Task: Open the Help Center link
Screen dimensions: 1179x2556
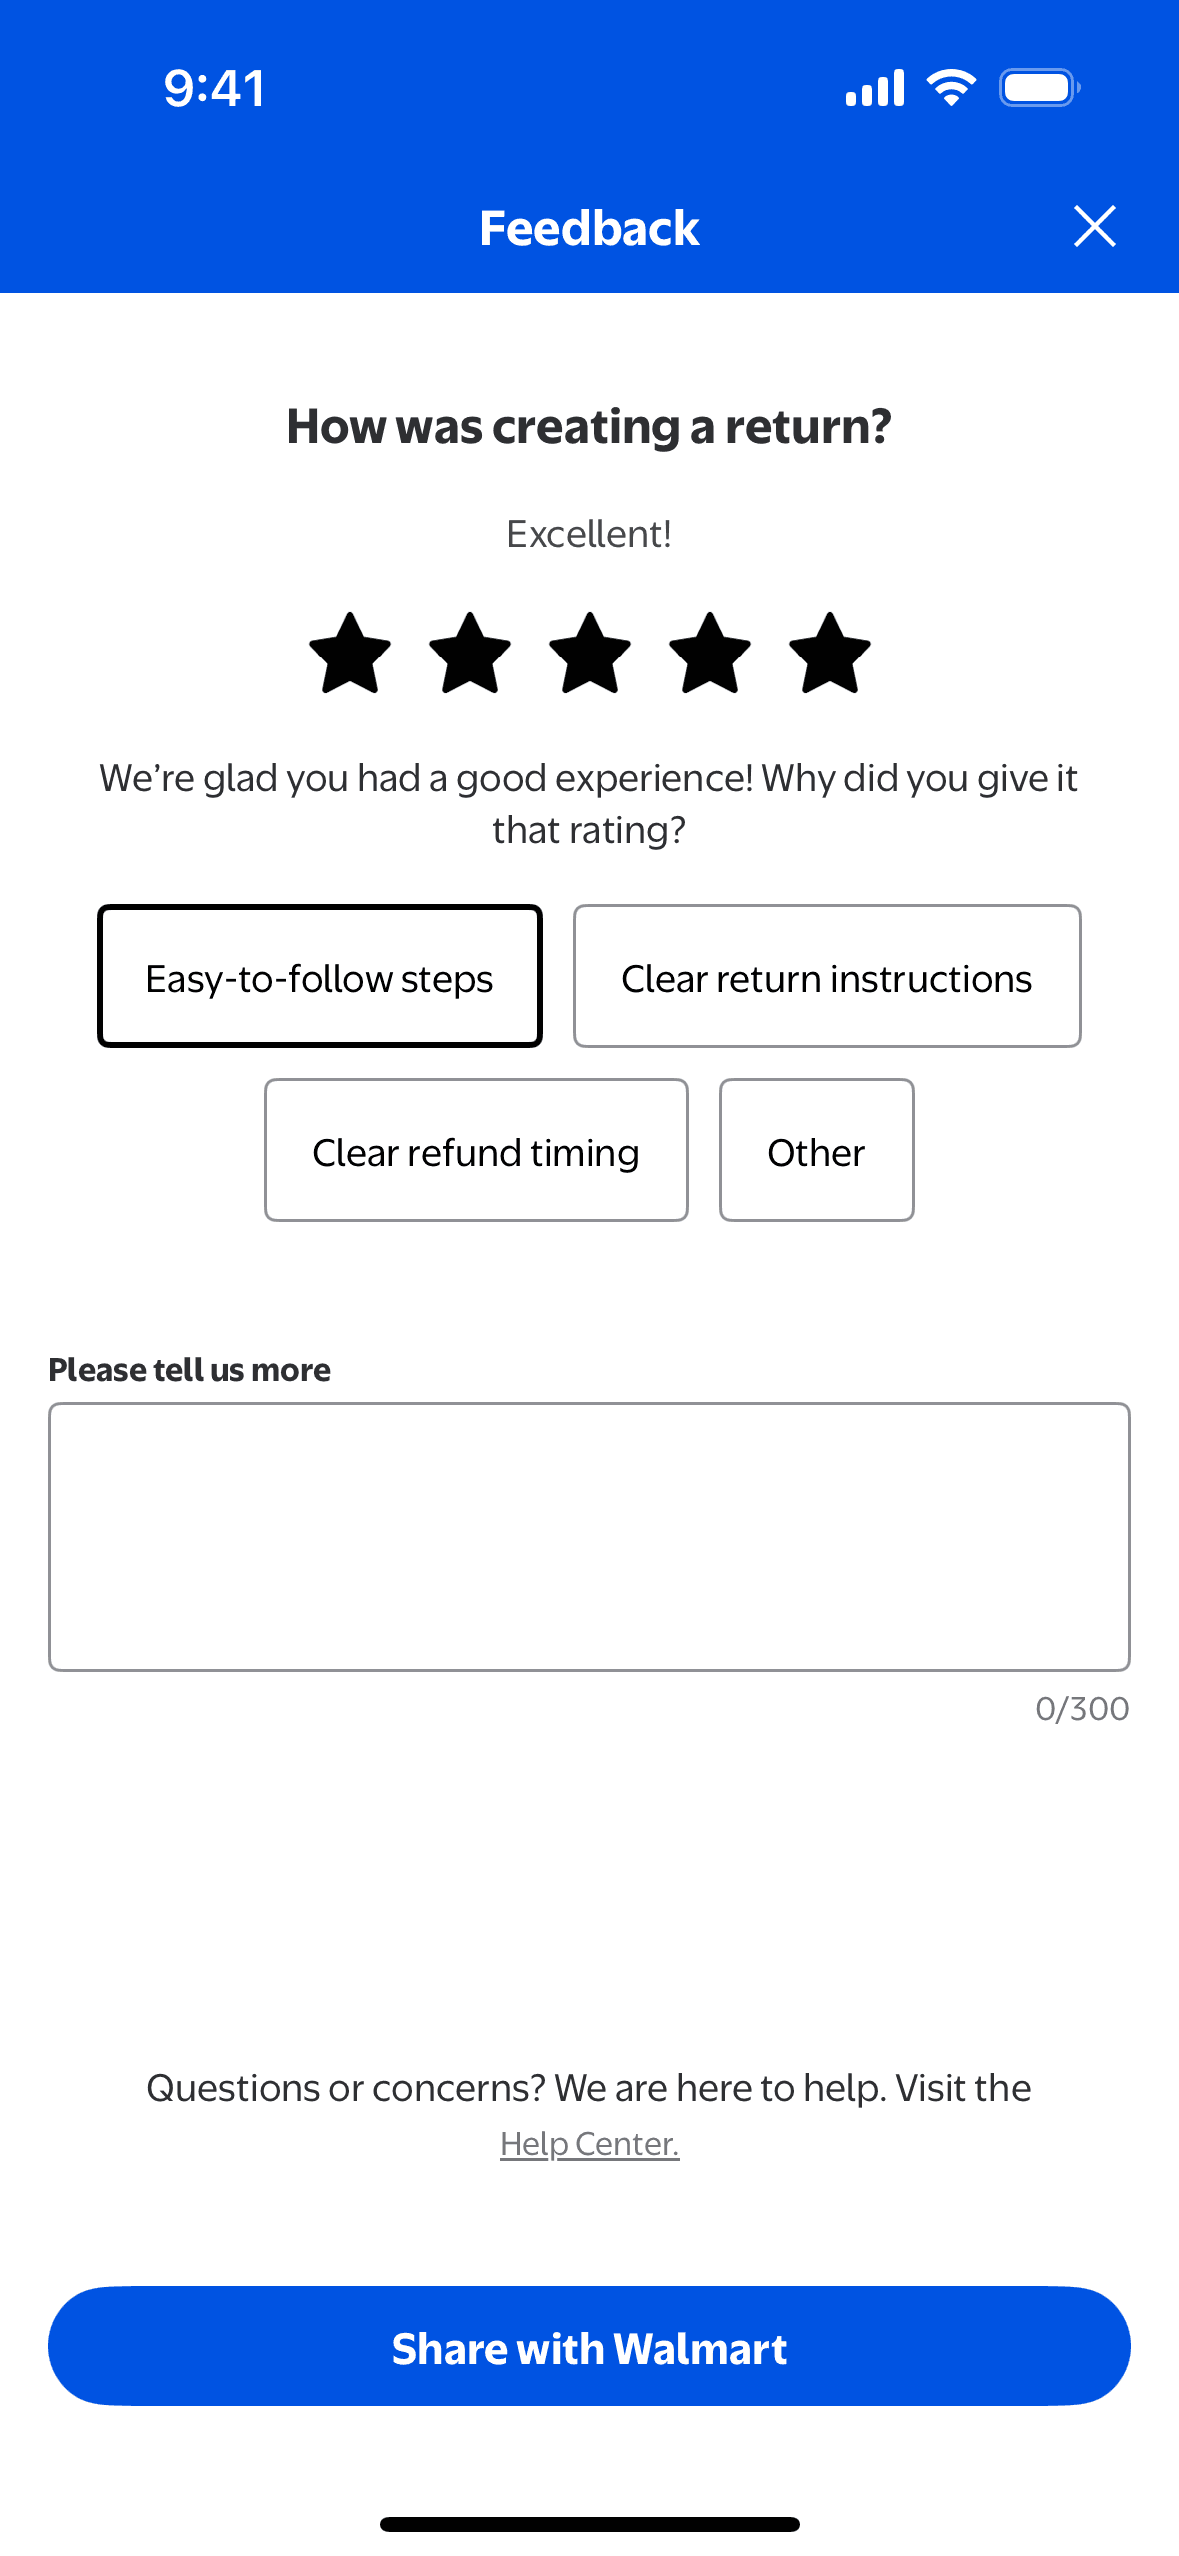Action: pyautogui.click(x=590, y=2144)
